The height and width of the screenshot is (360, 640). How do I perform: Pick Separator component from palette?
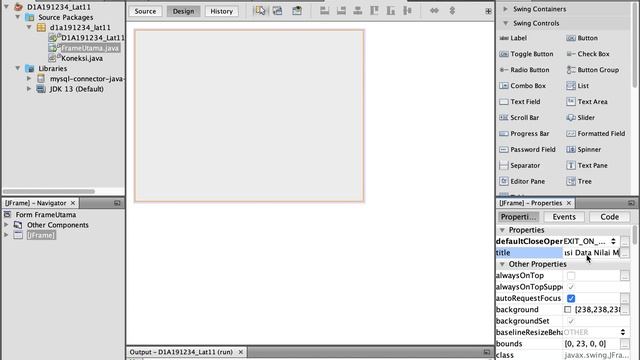(520, 165)
